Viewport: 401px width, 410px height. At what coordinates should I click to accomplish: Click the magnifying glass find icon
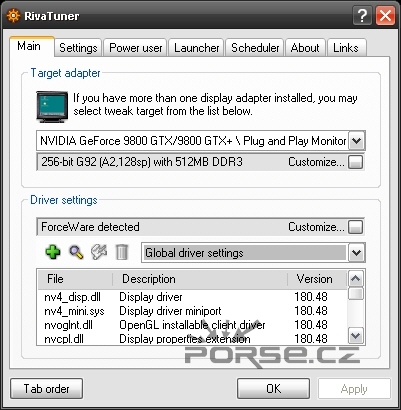click(76, 252)
